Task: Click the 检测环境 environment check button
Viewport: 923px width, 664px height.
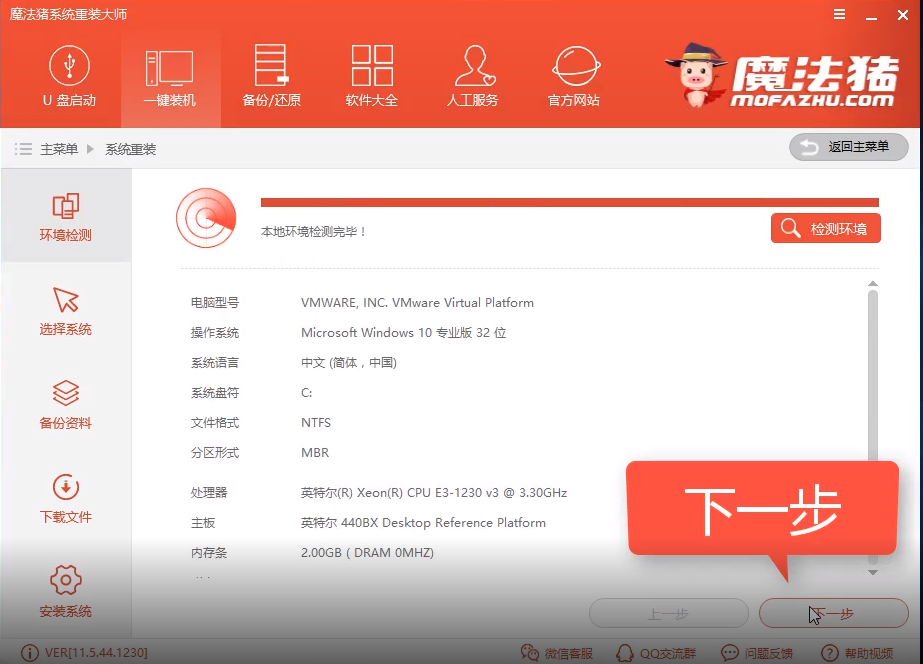Action: click(825, 228)
